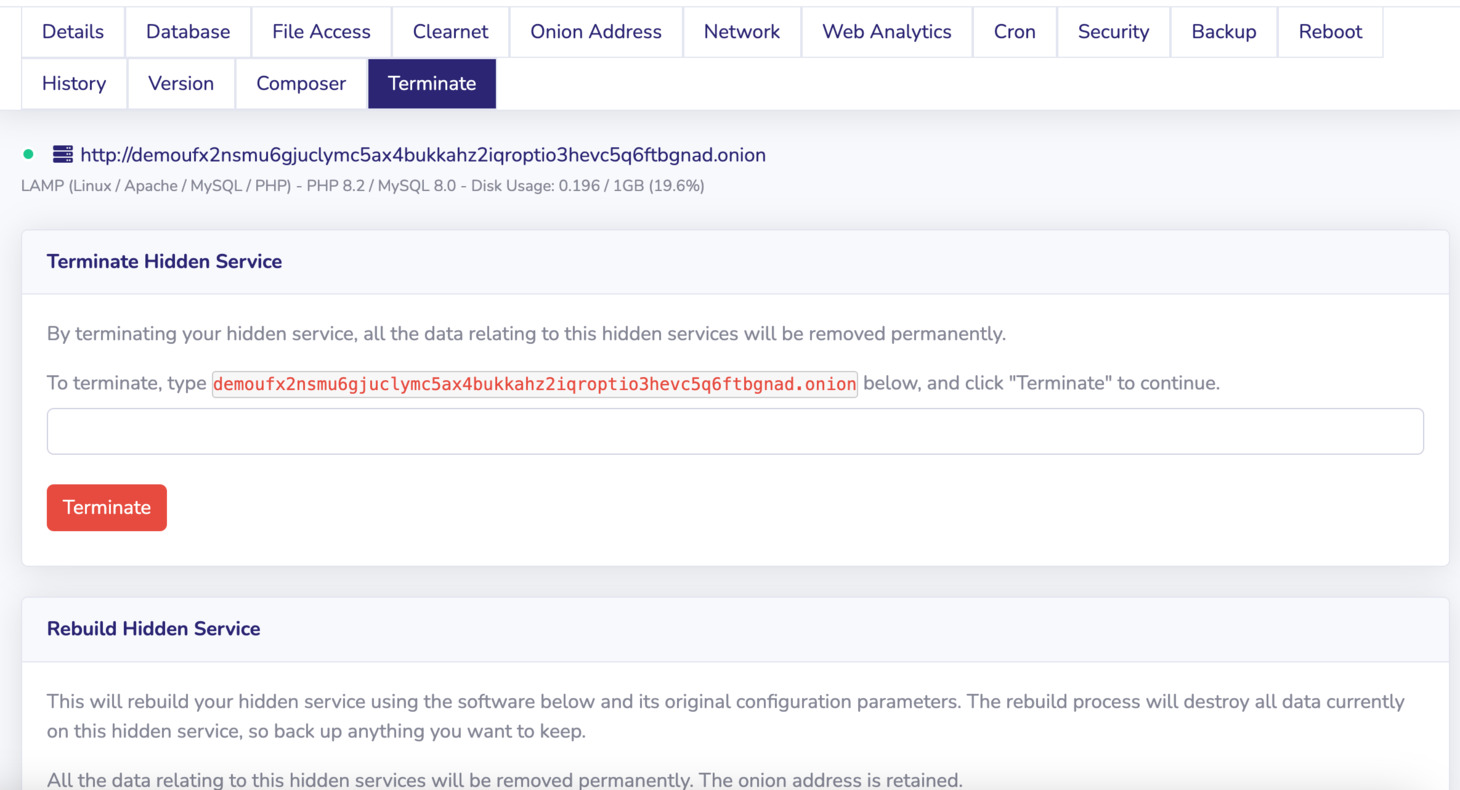Click the rebuild process description paragraph
Screen dimensions: 1460x790
726,716
